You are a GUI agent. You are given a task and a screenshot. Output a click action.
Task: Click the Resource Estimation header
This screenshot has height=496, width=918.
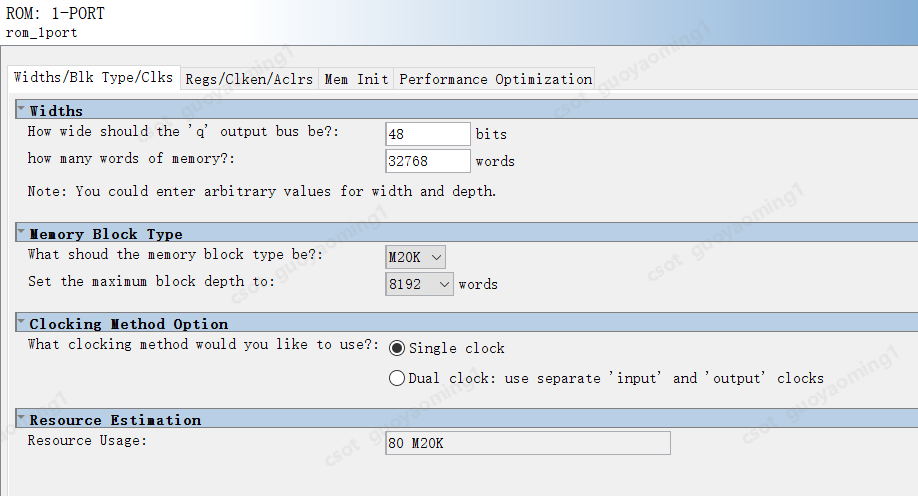coord(115,419)
